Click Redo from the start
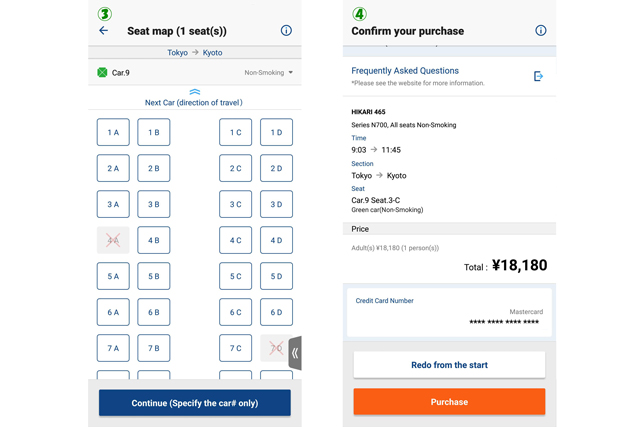 [x=449, y=365]
